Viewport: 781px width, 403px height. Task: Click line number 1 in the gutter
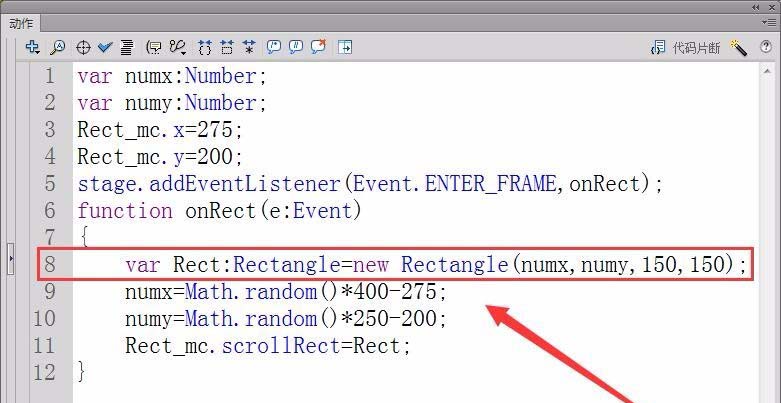(50, 76)
